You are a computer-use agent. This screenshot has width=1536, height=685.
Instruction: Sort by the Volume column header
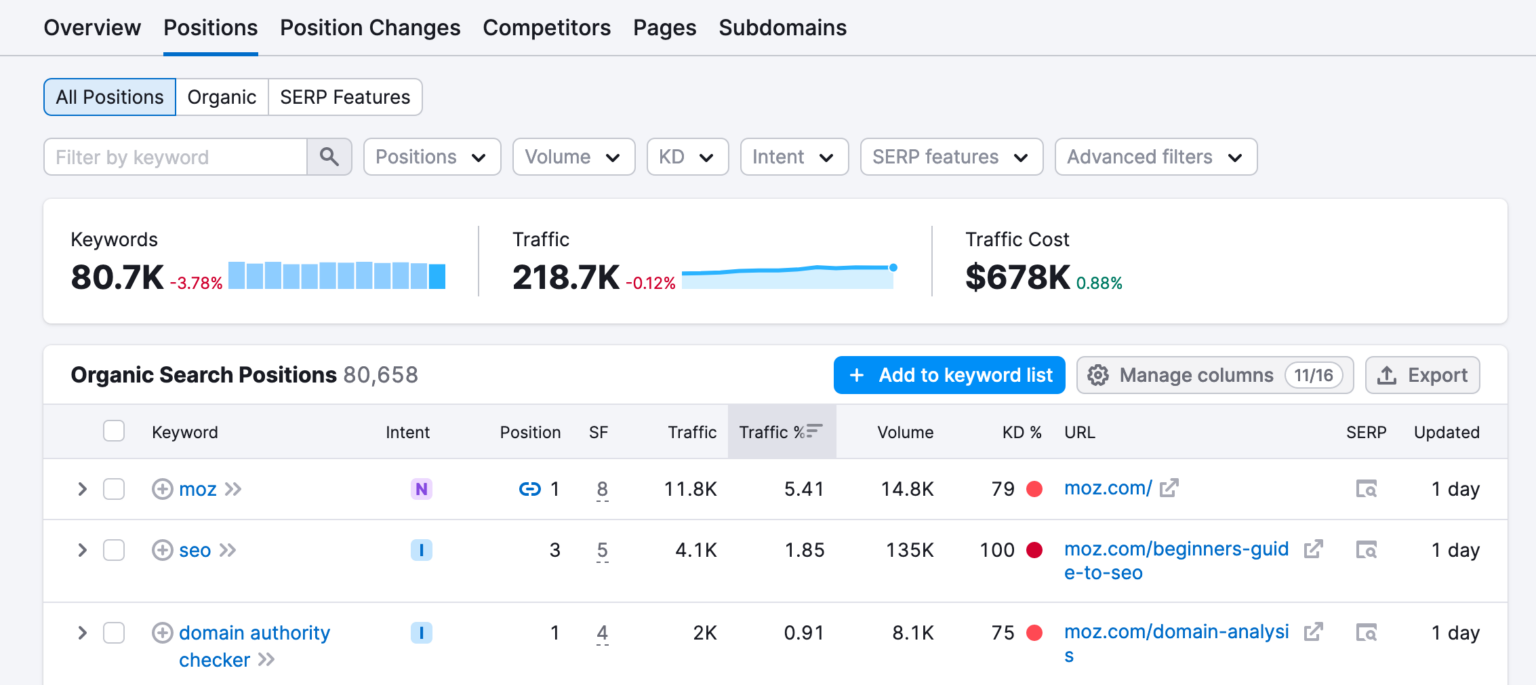click(x=905, y=432)
